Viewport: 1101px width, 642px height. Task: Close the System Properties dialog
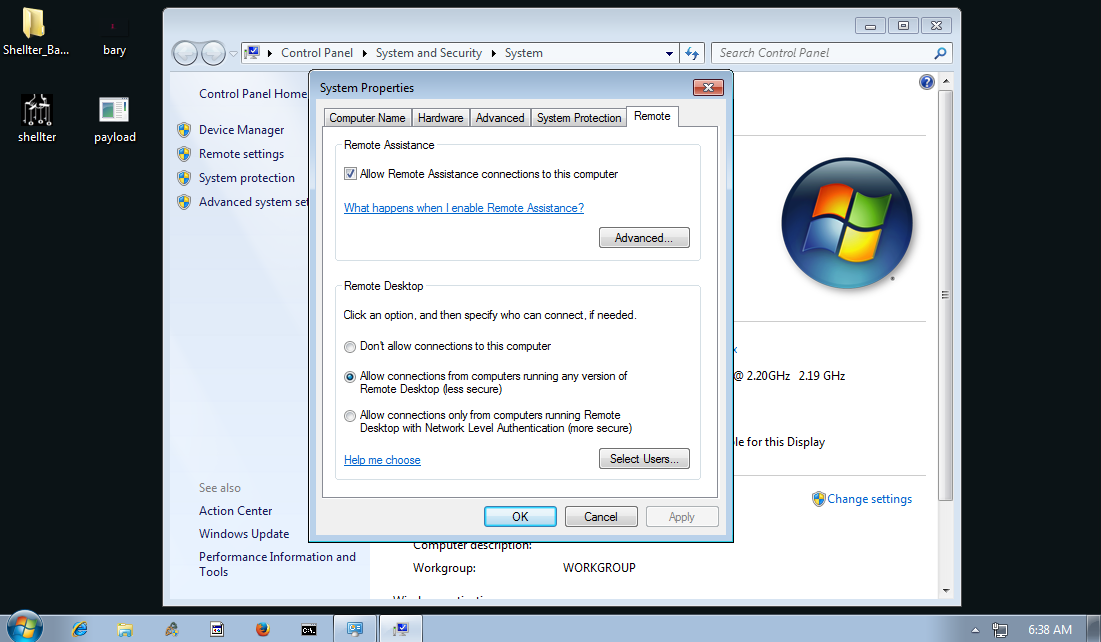[708, 87]
